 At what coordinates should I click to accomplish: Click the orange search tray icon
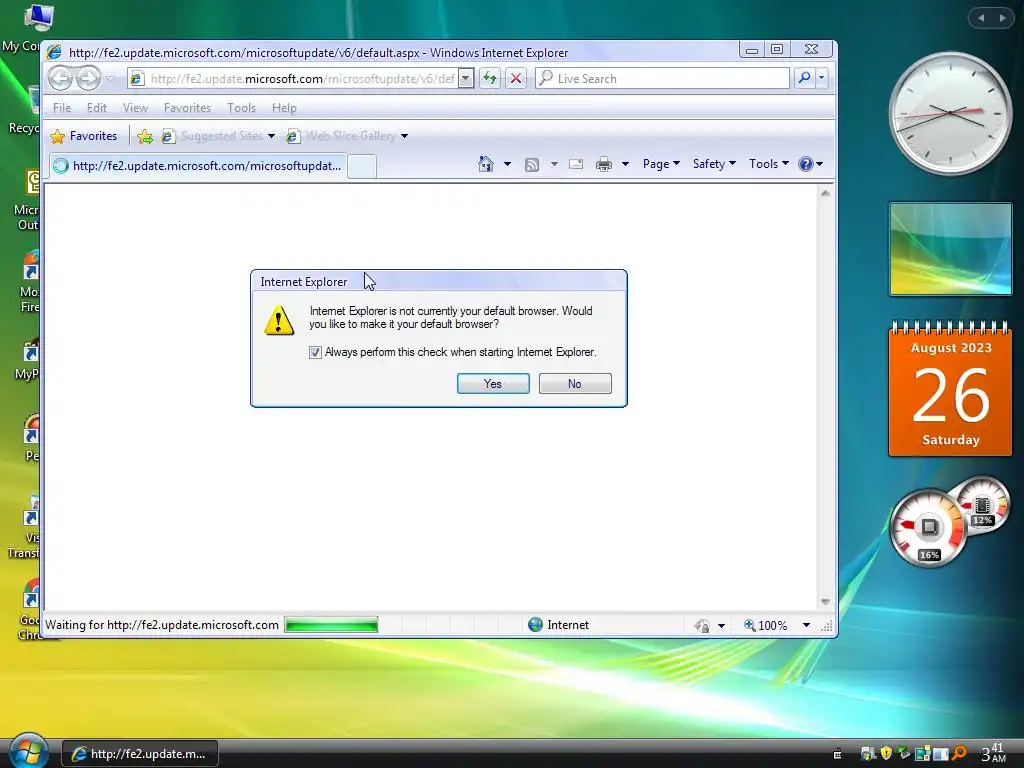click(x=959, y=753)
